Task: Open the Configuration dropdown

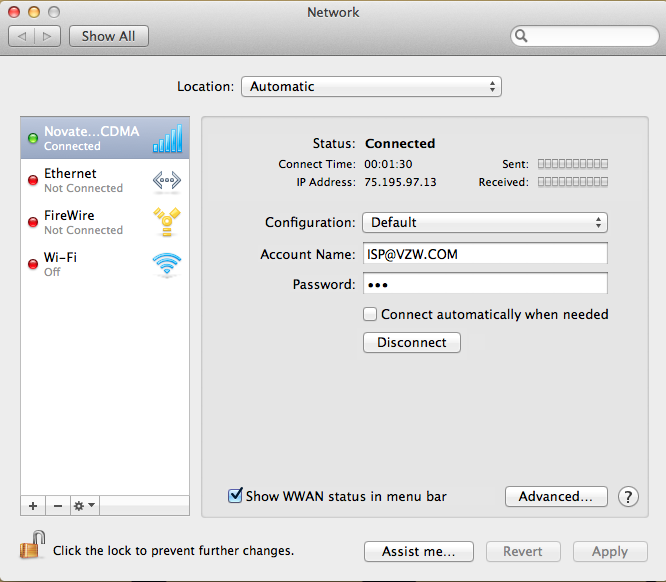Action: point(485,223)
